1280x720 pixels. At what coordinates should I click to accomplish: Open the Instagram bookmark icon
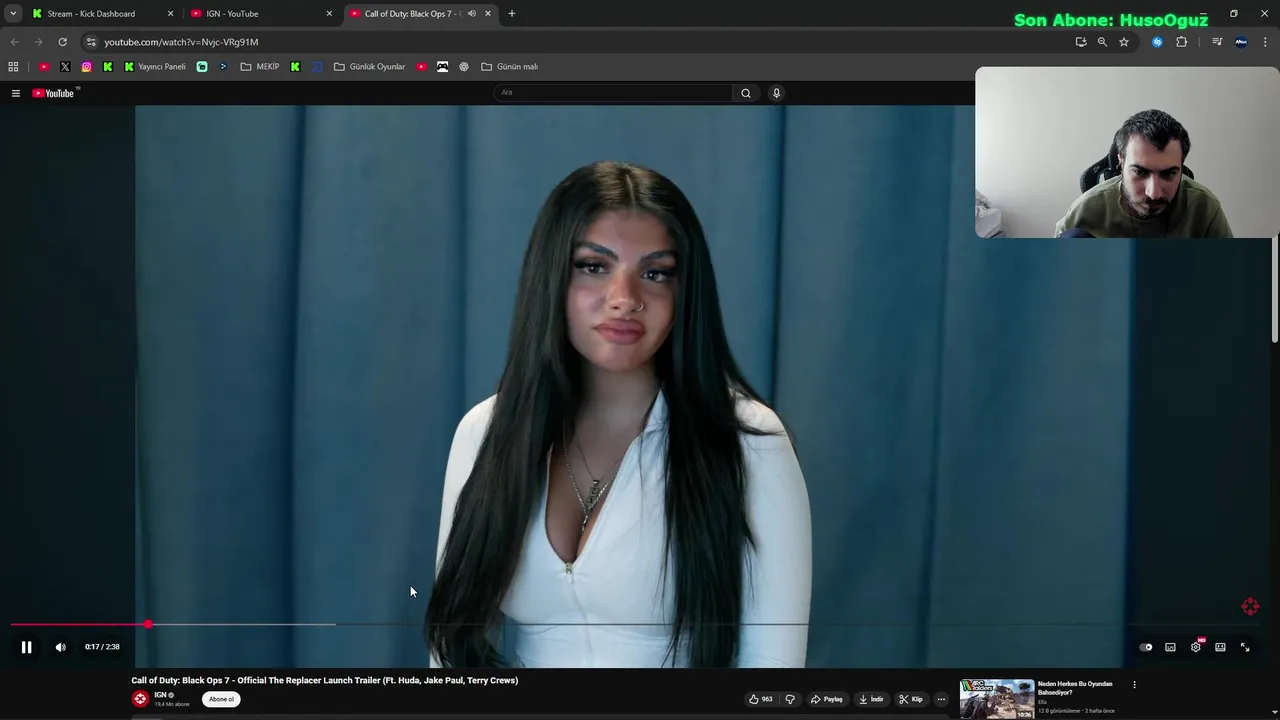pos(87,67)
